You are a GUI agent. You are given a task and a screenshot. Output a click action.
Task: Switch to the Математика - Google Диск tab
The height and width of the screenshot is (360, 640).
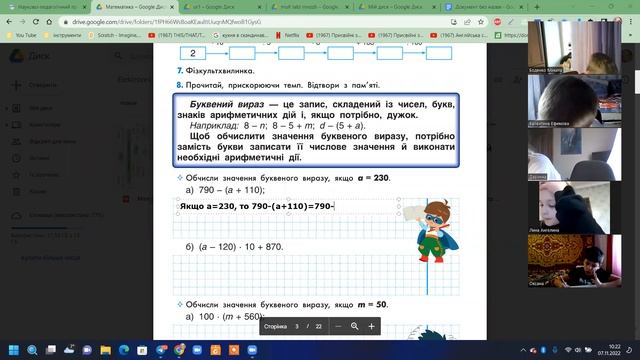click(x=135, y=7)
